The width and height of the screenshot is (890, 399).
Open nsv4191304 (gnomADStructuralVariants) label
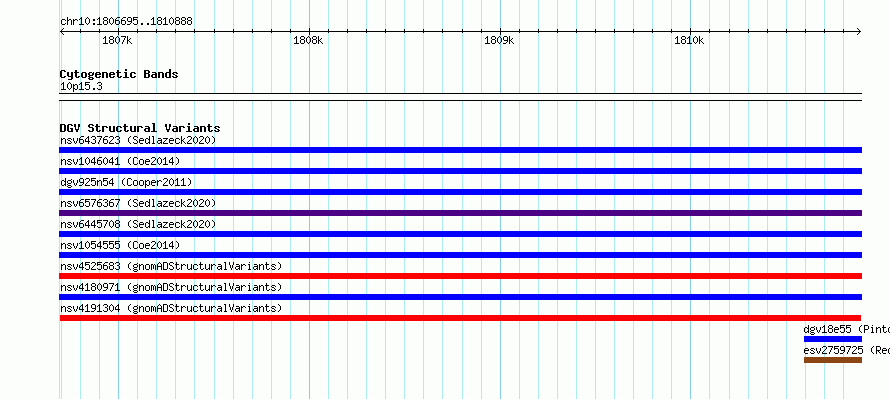point(171,308)
